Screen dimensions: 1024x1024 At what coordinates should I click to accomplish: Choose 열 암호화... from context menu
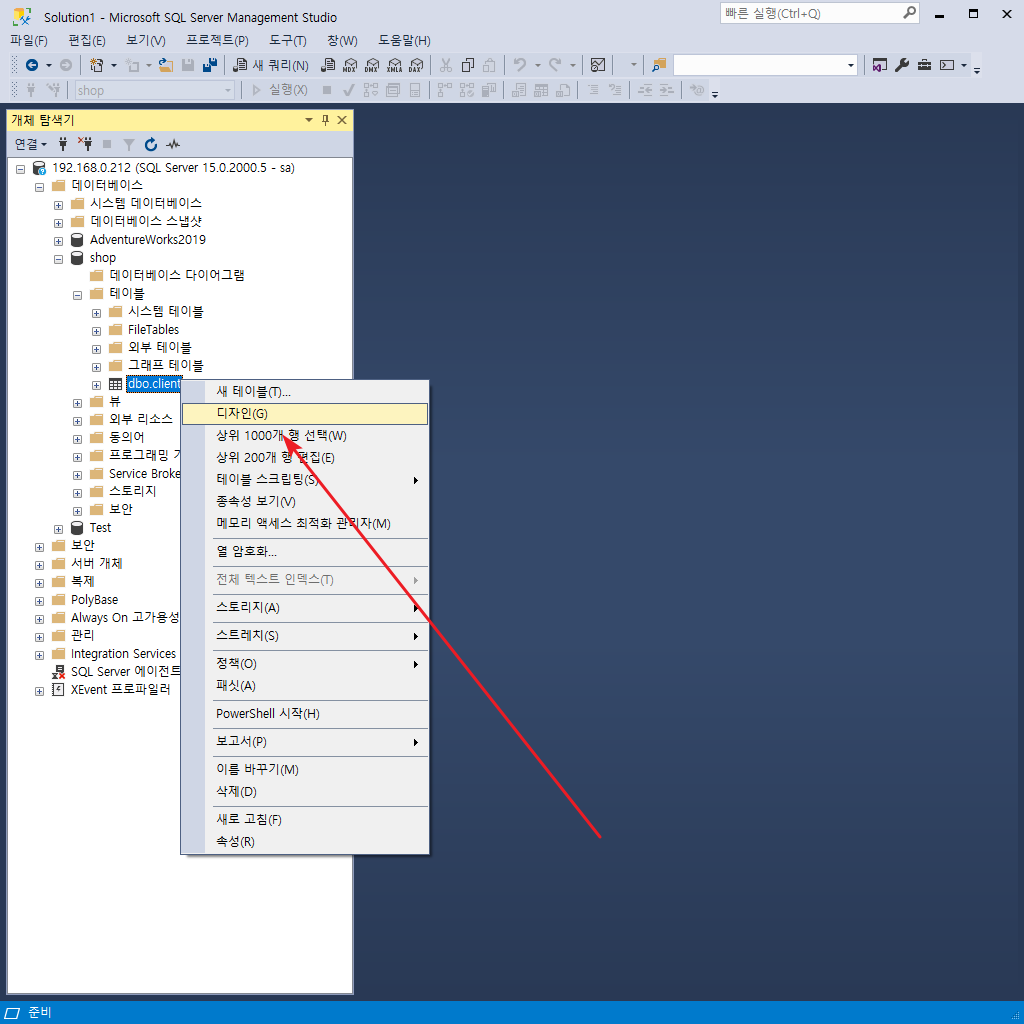[305, 552]
